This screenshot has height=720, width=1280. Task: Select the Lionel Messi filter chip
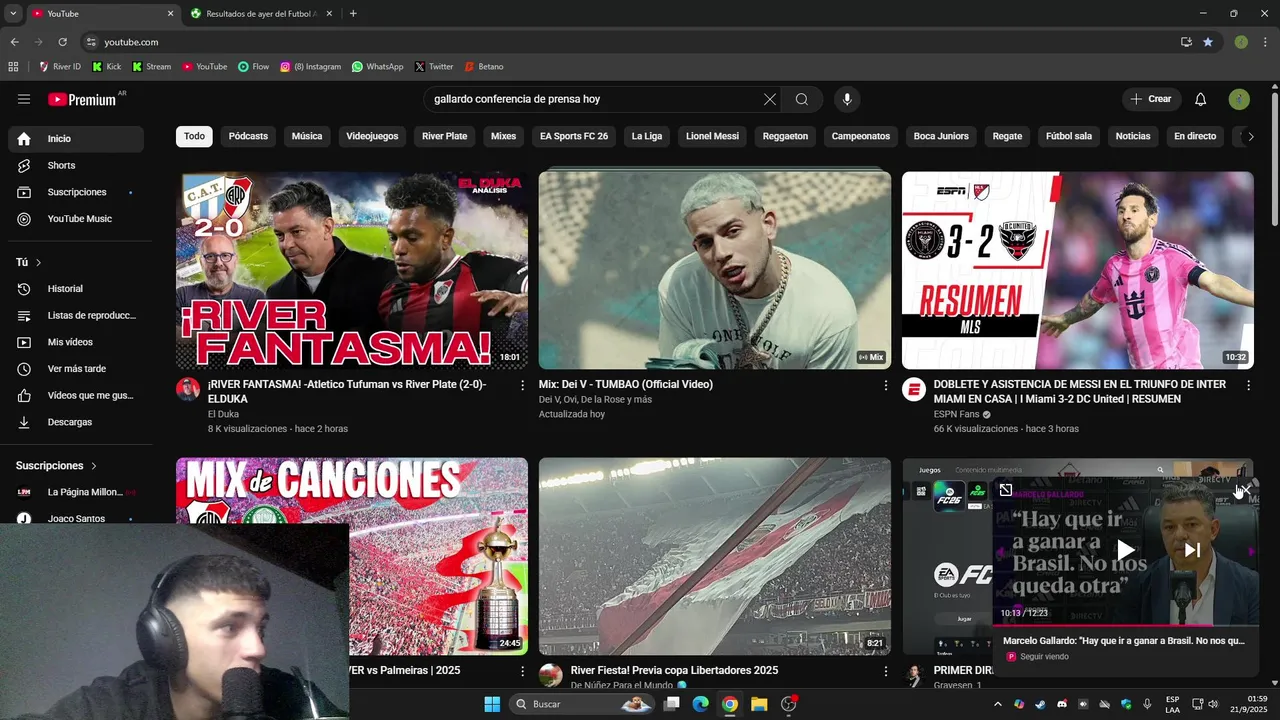click(x=712, y=136)
